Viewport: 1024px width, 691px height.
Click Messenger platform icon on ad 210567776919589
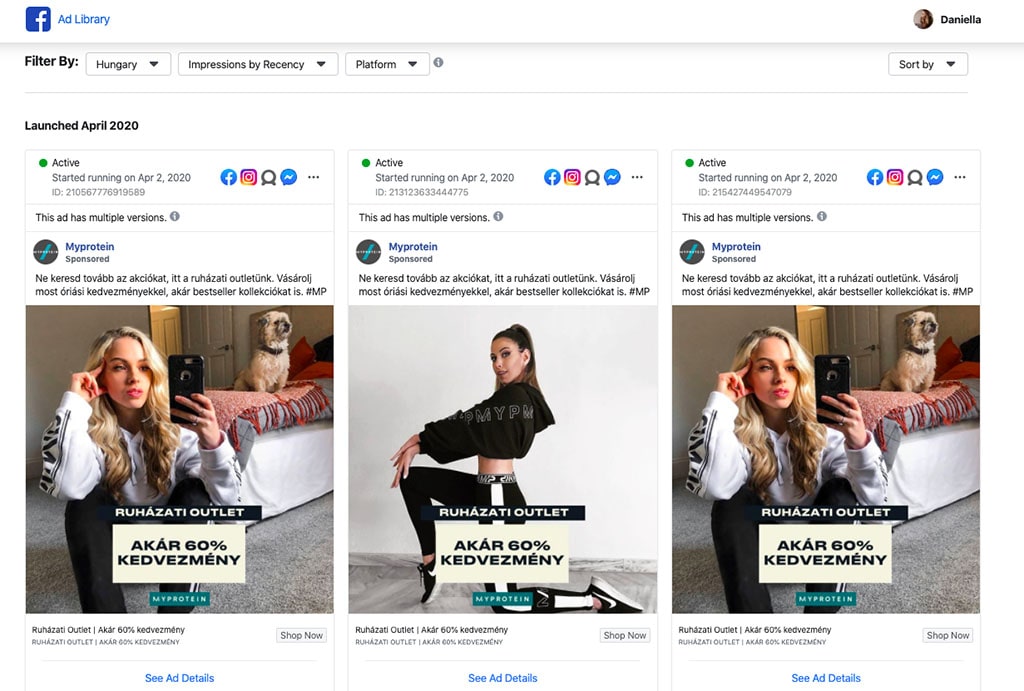click(289, 177)
